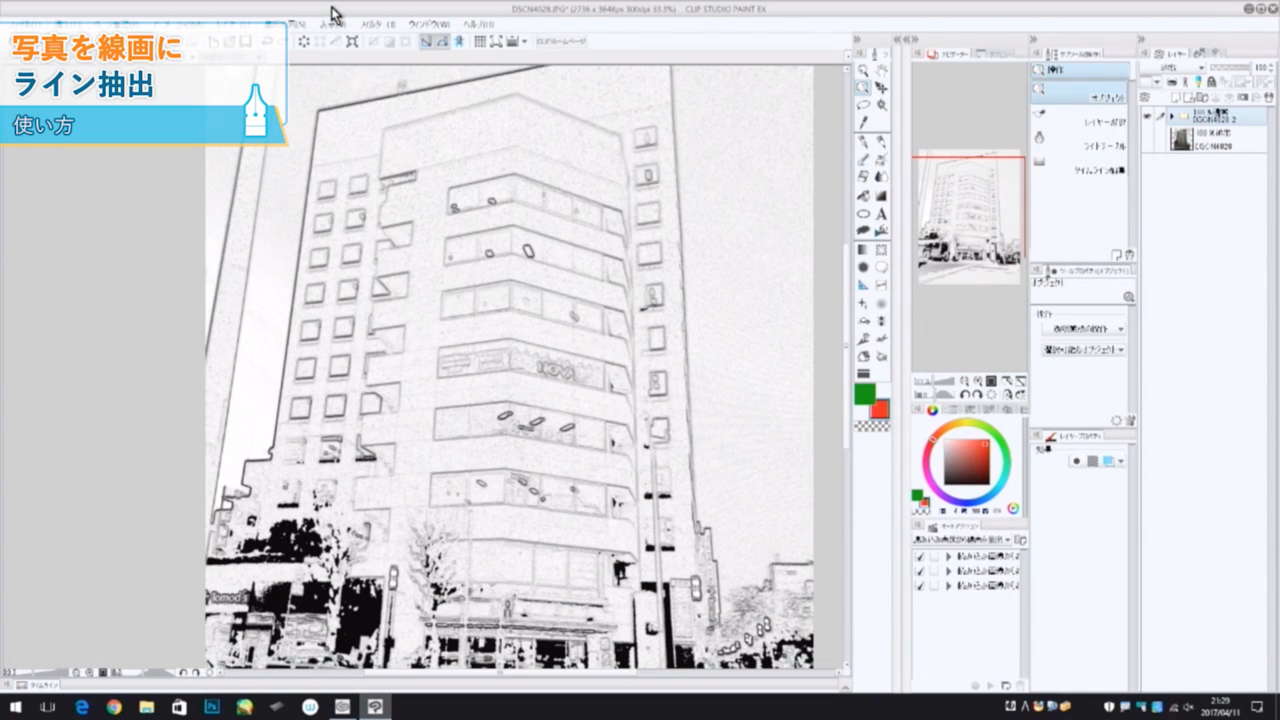Select the Text tool
1280x720 pixels.
[881, 213]
